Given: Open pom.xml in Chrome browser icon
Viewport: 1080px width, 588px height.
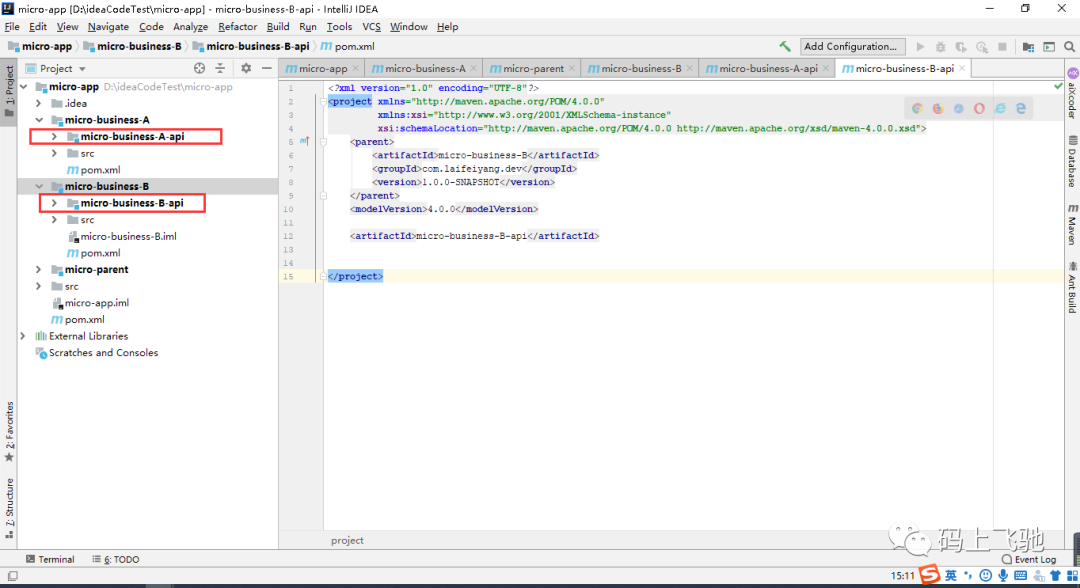Looking at the screenshot, I should click(x=917, y=108).
